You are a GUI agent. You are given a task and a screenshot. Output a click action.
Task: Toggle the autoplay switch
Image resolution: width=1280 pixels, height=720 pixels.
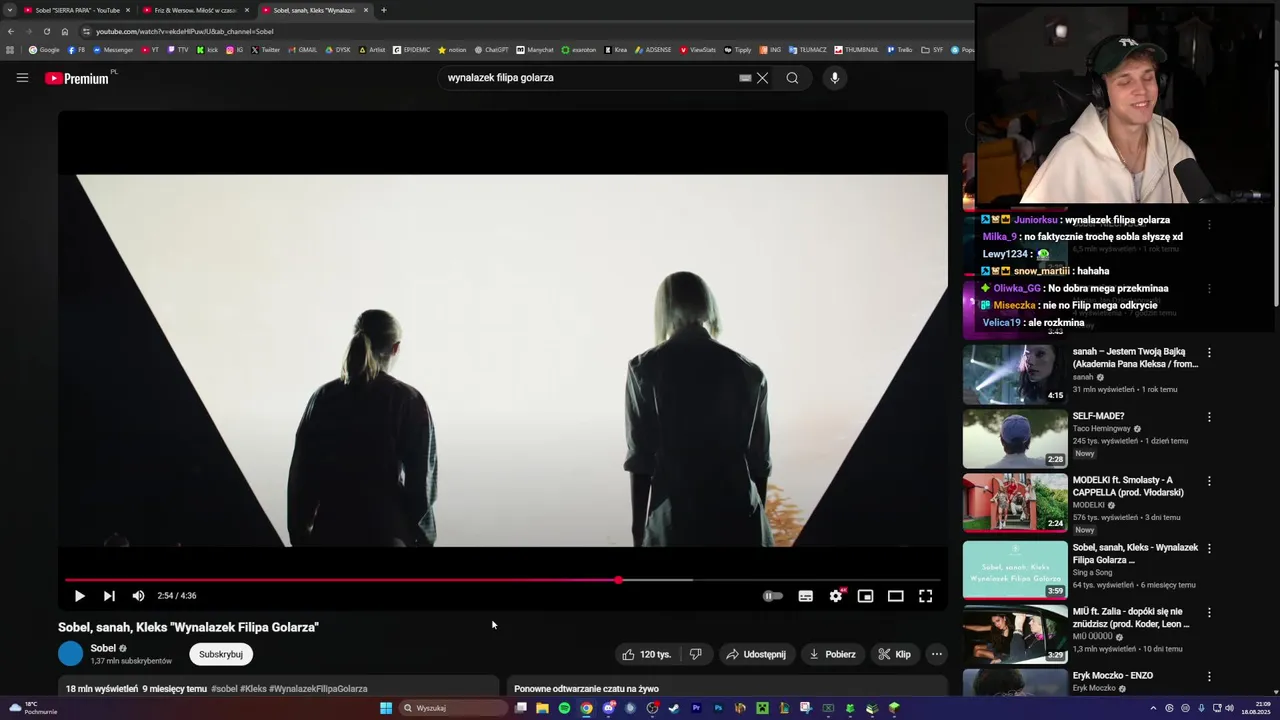pos(773,596)
